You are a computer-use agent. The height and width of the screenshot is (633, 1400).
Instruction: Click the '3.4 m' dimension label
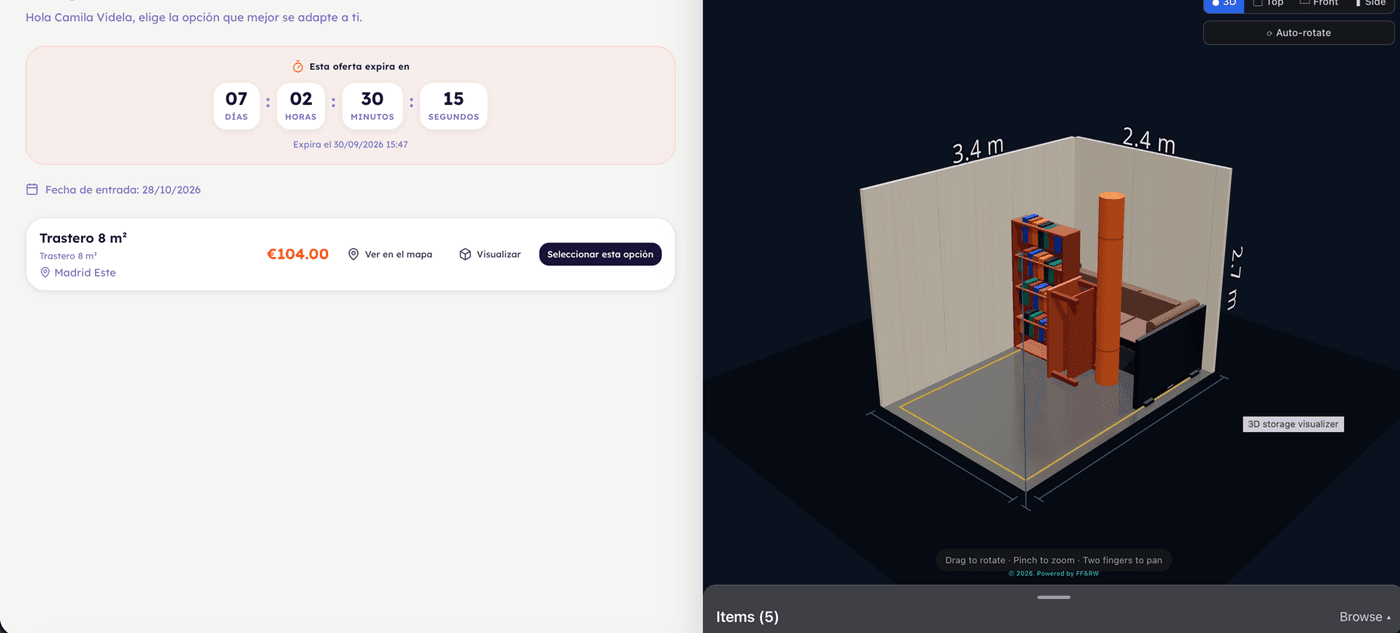[978, 150]
